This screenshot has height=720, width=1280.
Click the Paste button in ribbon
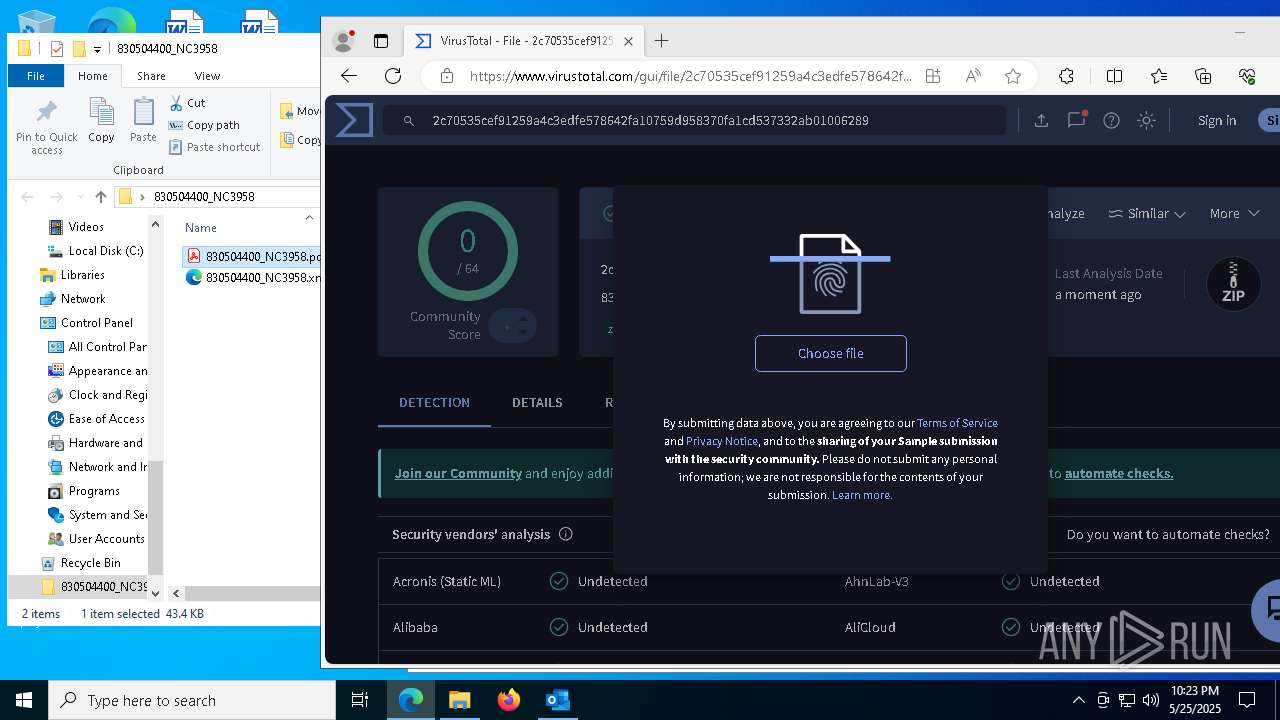[x=143, y=121]
